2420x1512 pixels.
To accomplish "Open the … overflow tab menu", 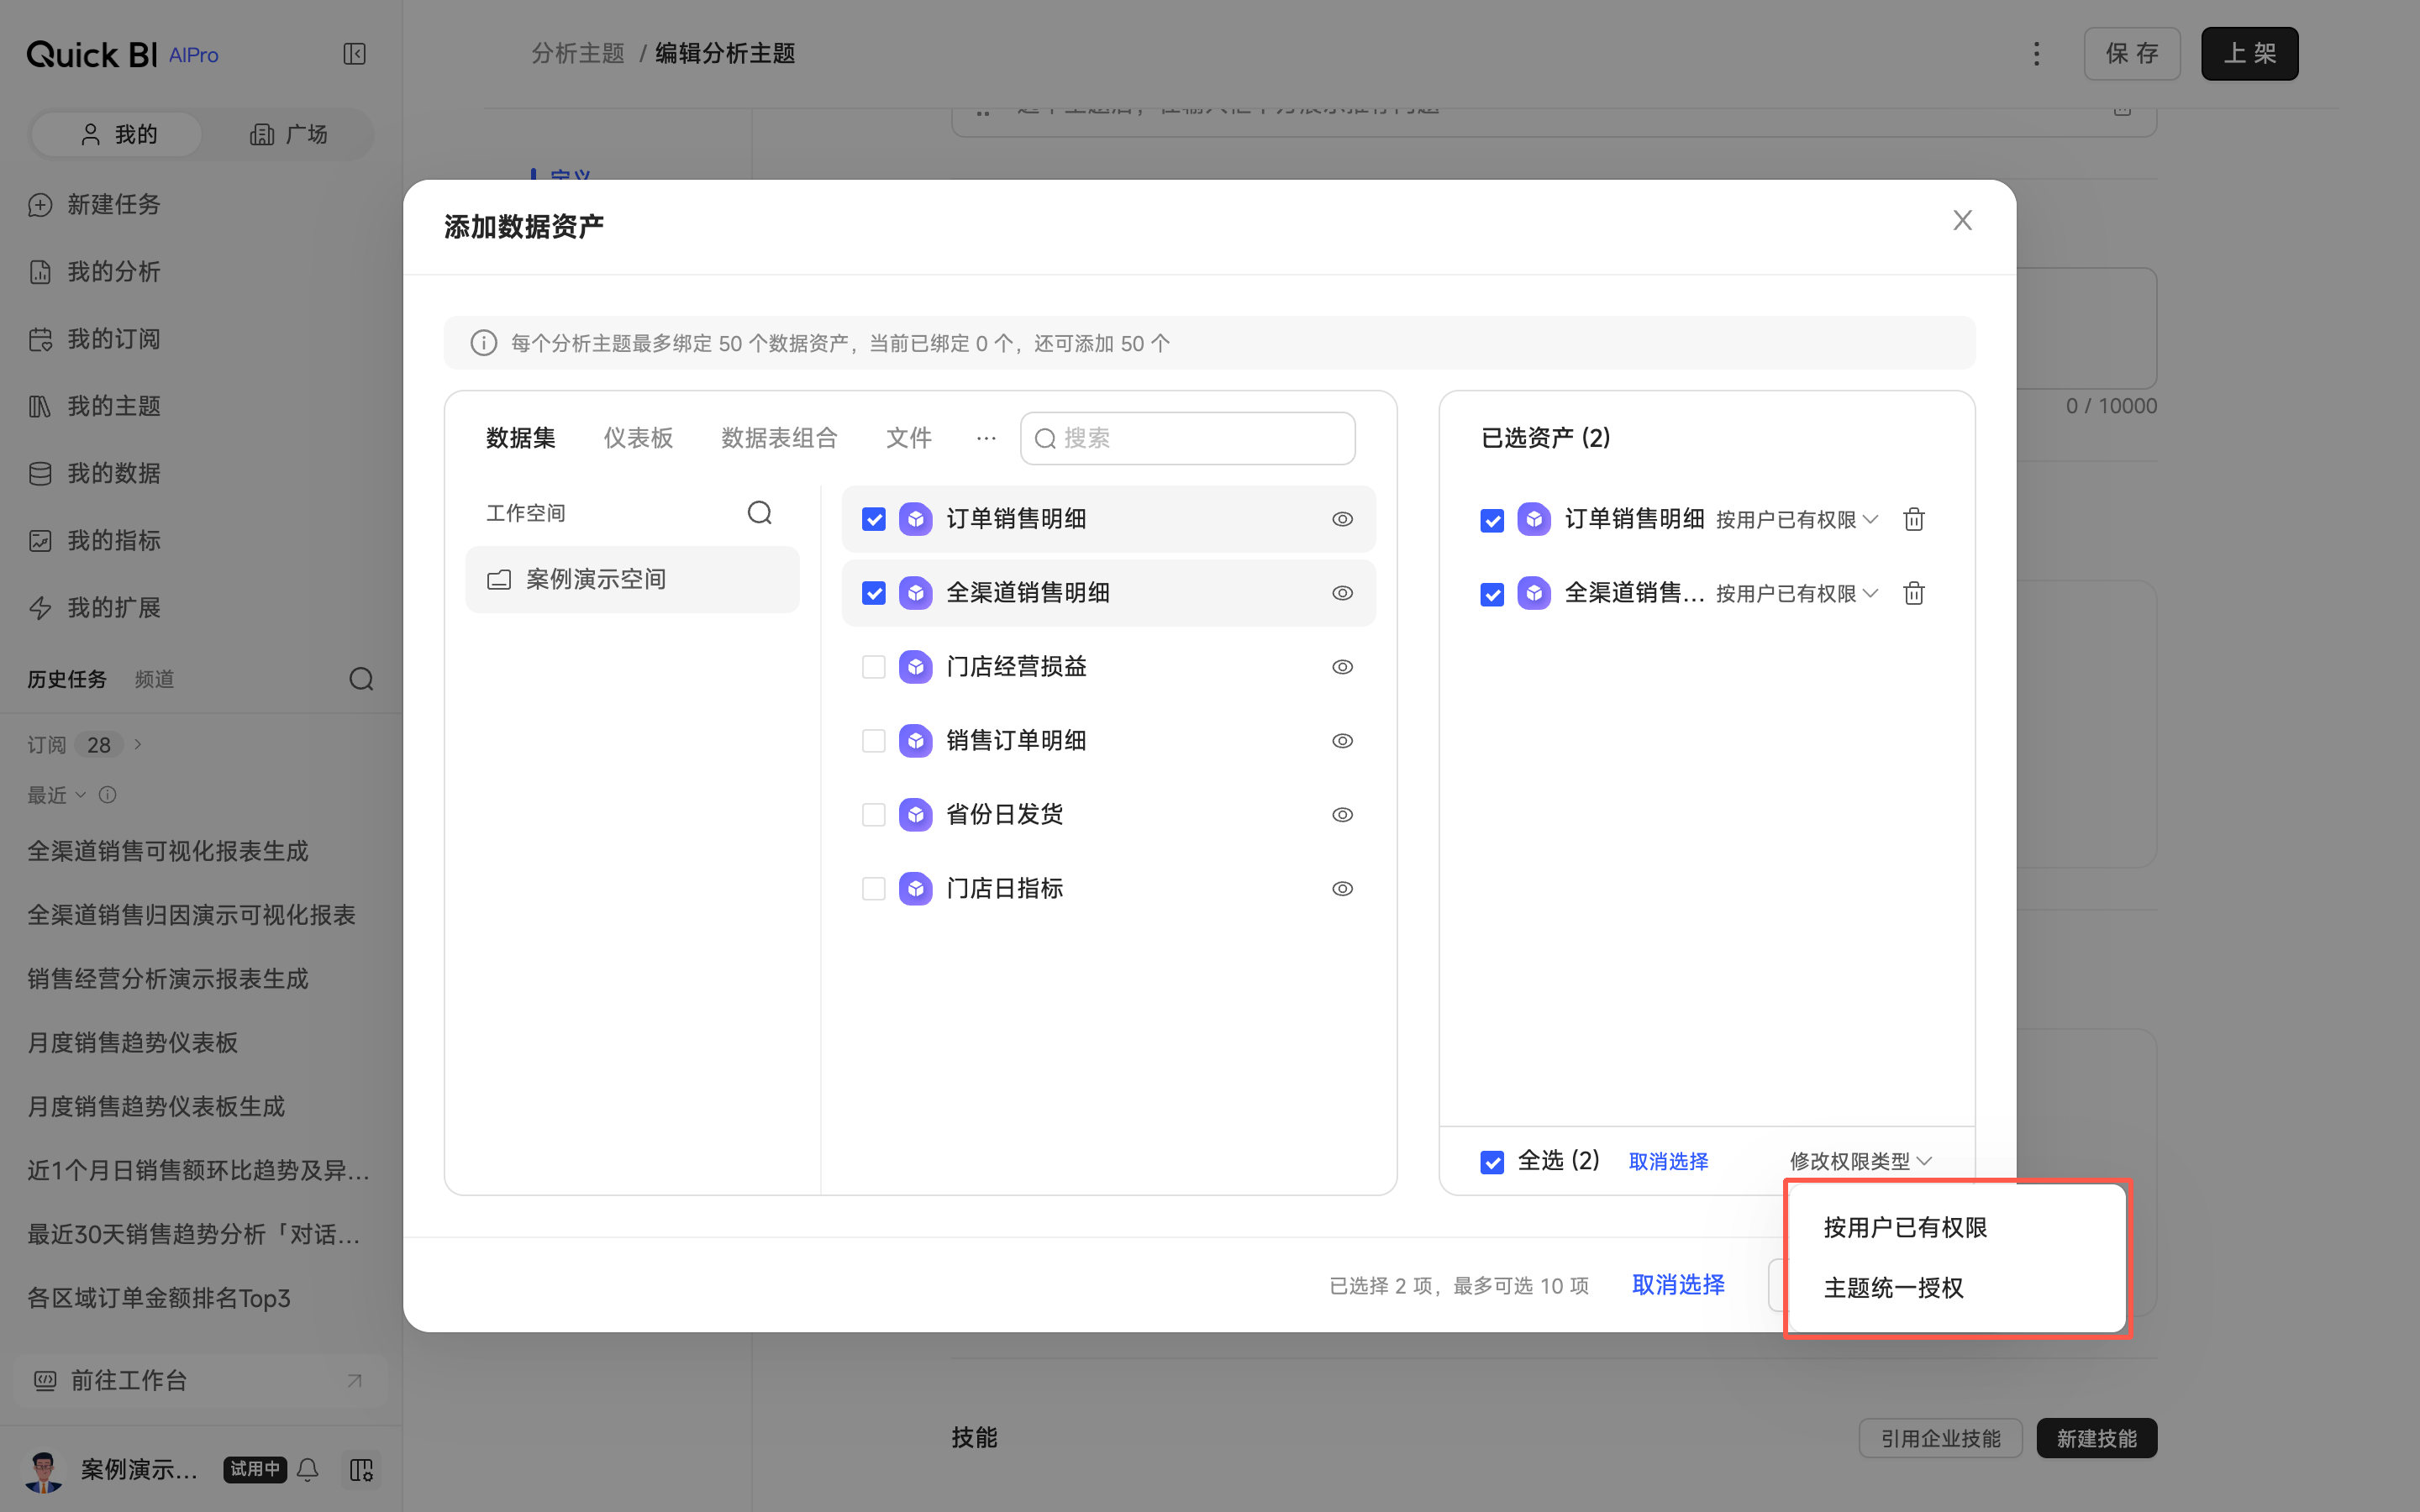I will point(986,438).
